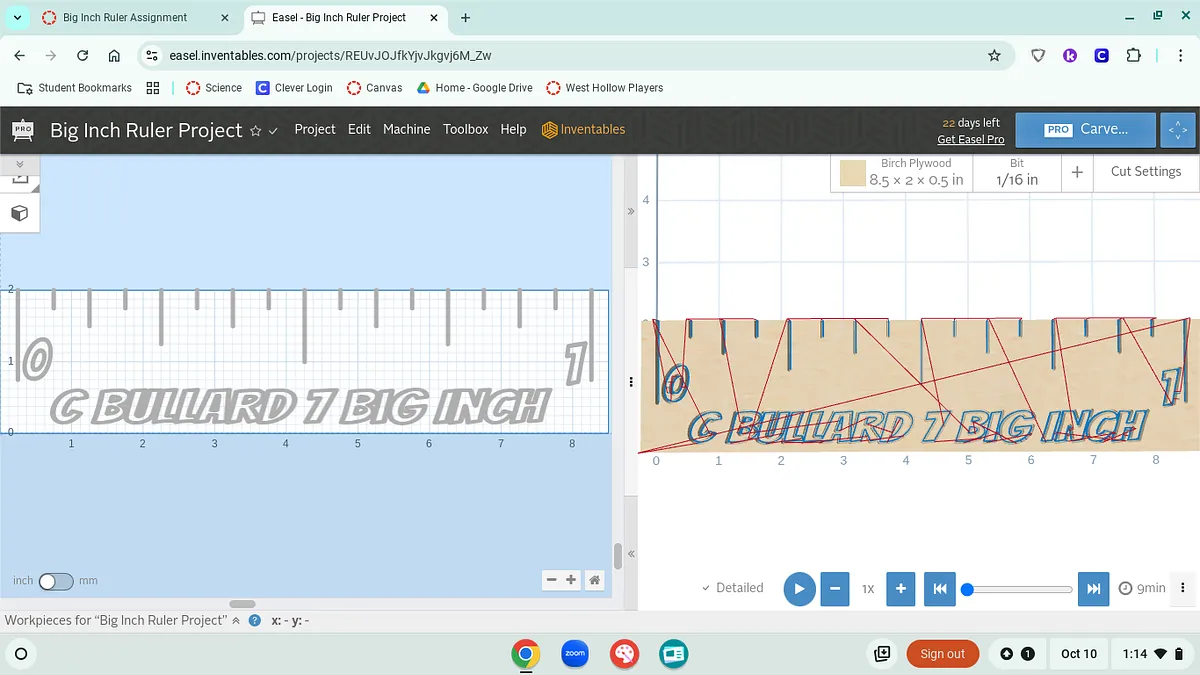The width and height of the screenshot is (1200, 675).
Task: Open the Toolbox menu
Action: pyautogui.click(x=465, y=129)
